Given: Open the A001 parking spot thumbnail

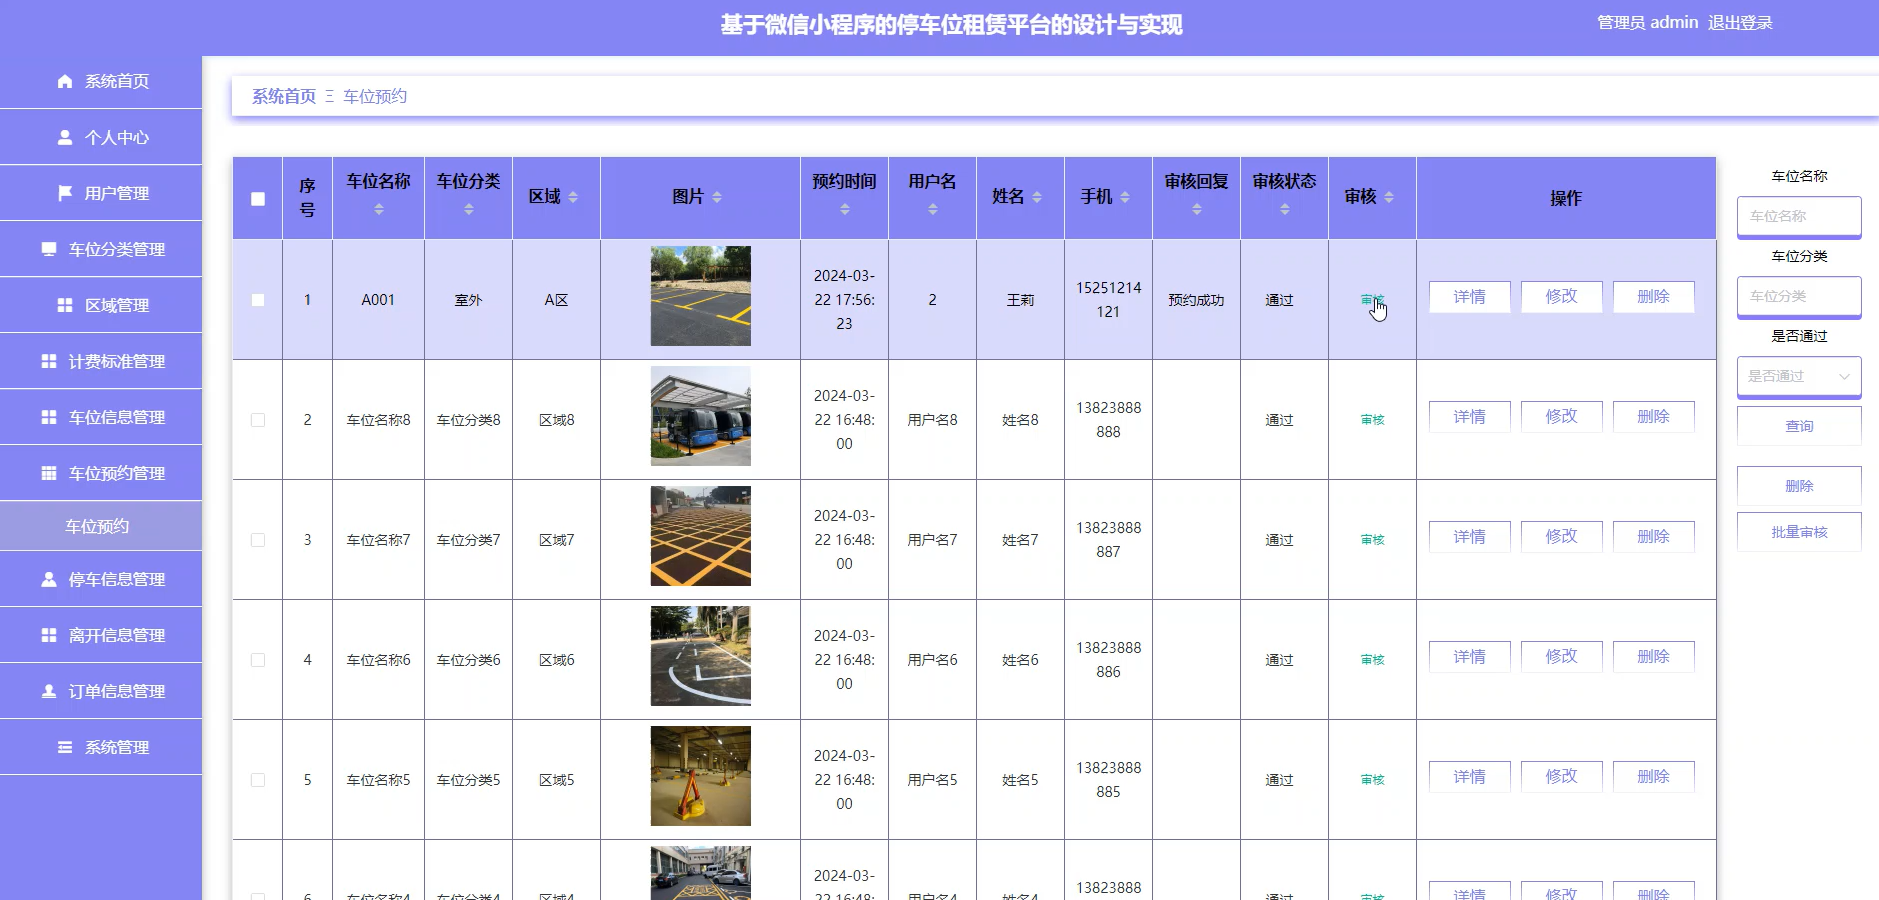Looking at the screenshot, I should [x=700, y=296].
